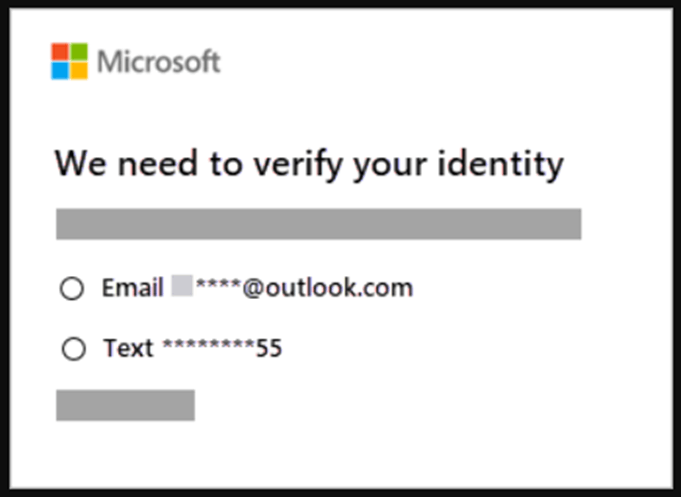
Task: Click the blue square in Microsoft logo
Action: [60, 71]
